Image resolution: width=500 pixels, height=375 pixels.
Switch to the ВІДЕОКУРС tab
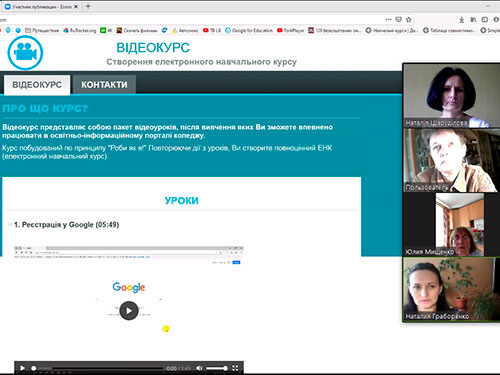(37, 85)
